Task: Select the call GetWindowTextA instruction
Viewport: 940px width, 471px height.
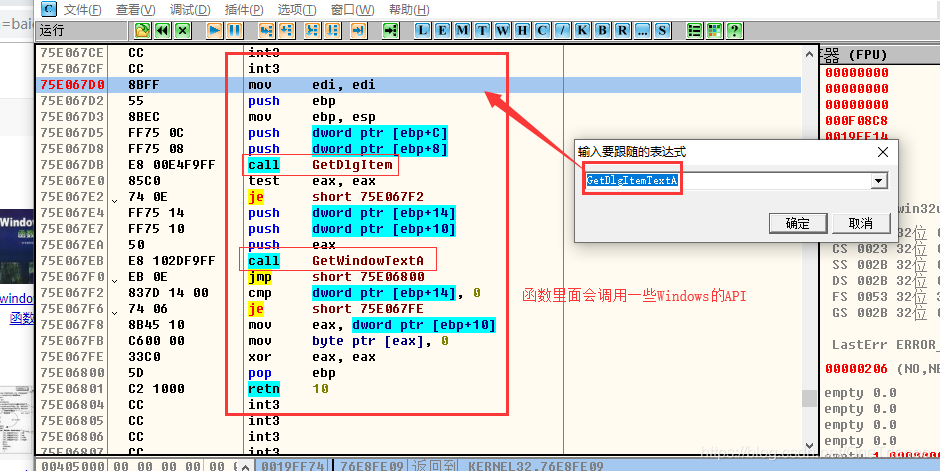Action: tap(336, 261)
